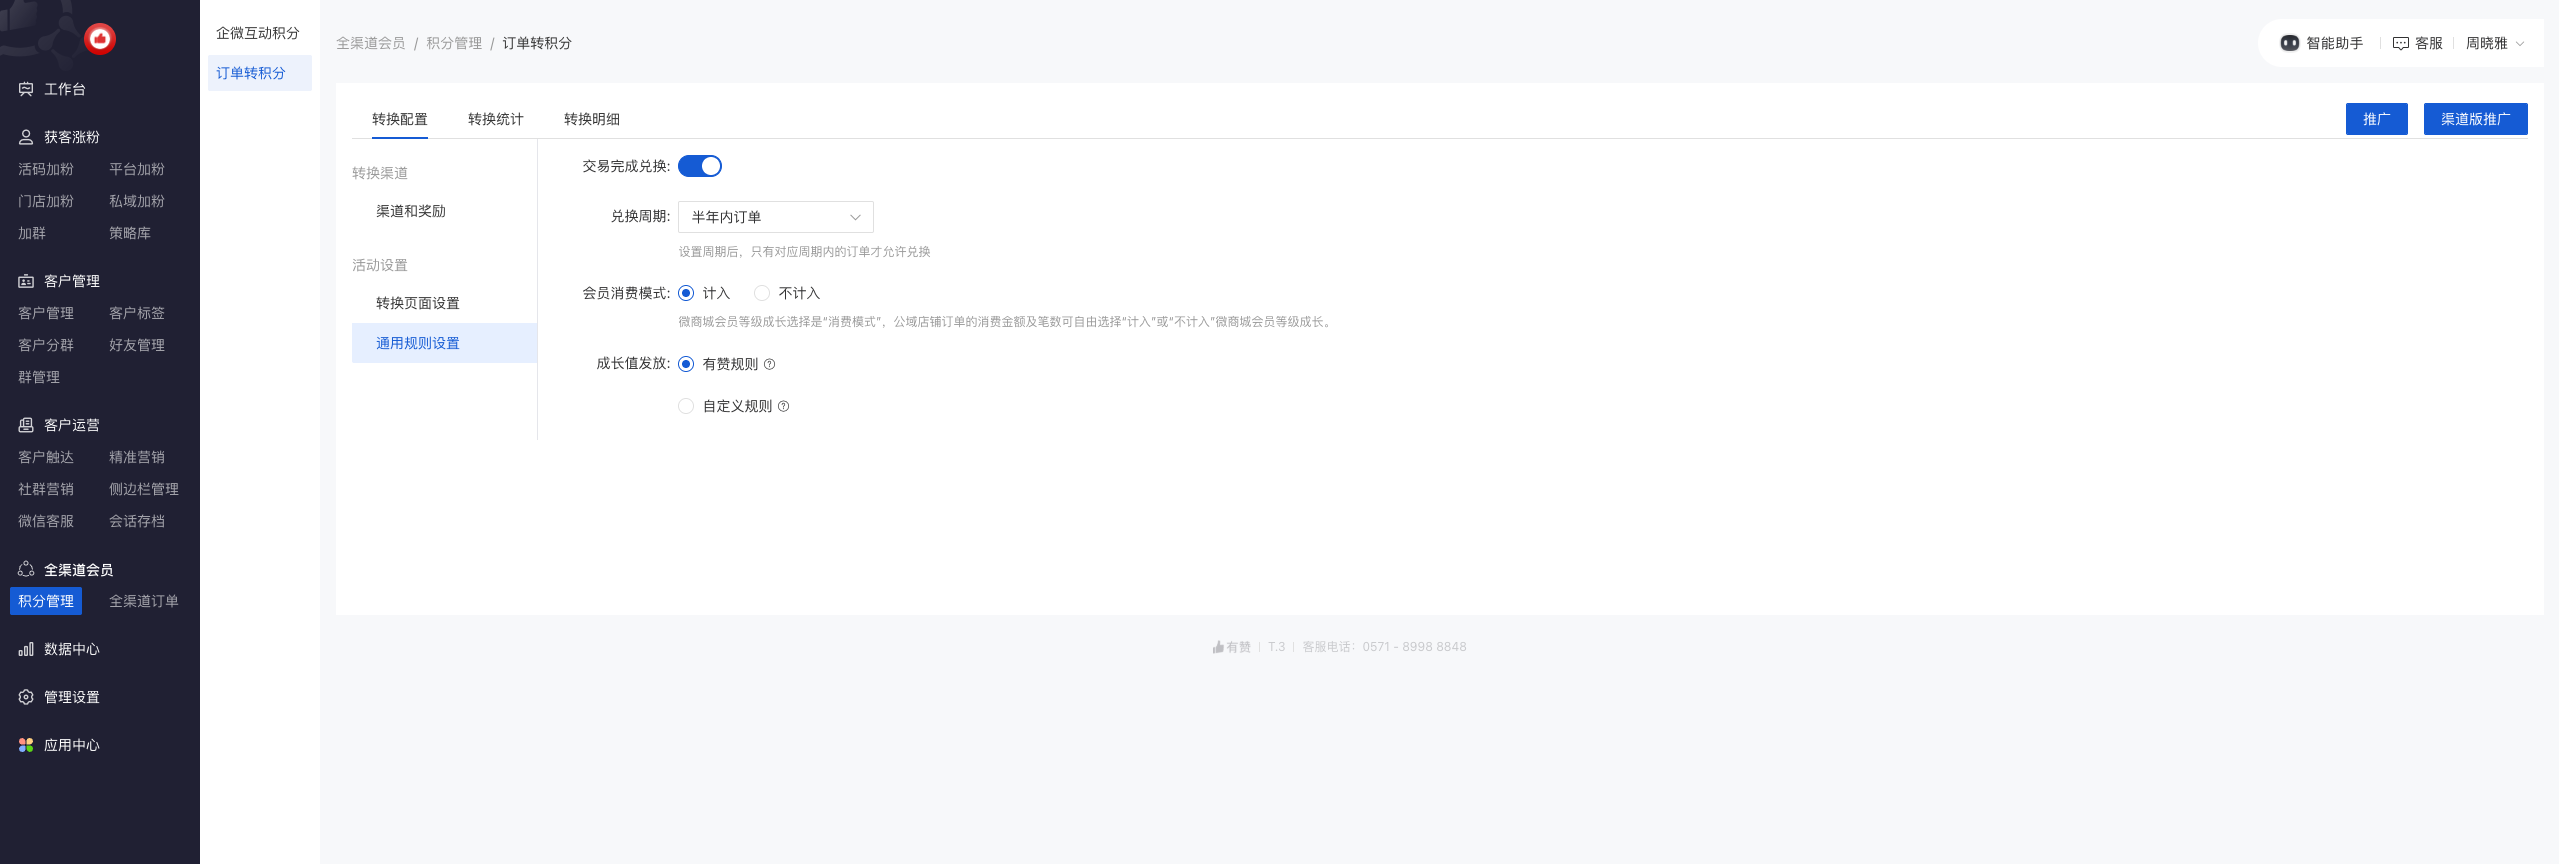Click the 客服 chat bubble icon

[x=2400, y=43]
